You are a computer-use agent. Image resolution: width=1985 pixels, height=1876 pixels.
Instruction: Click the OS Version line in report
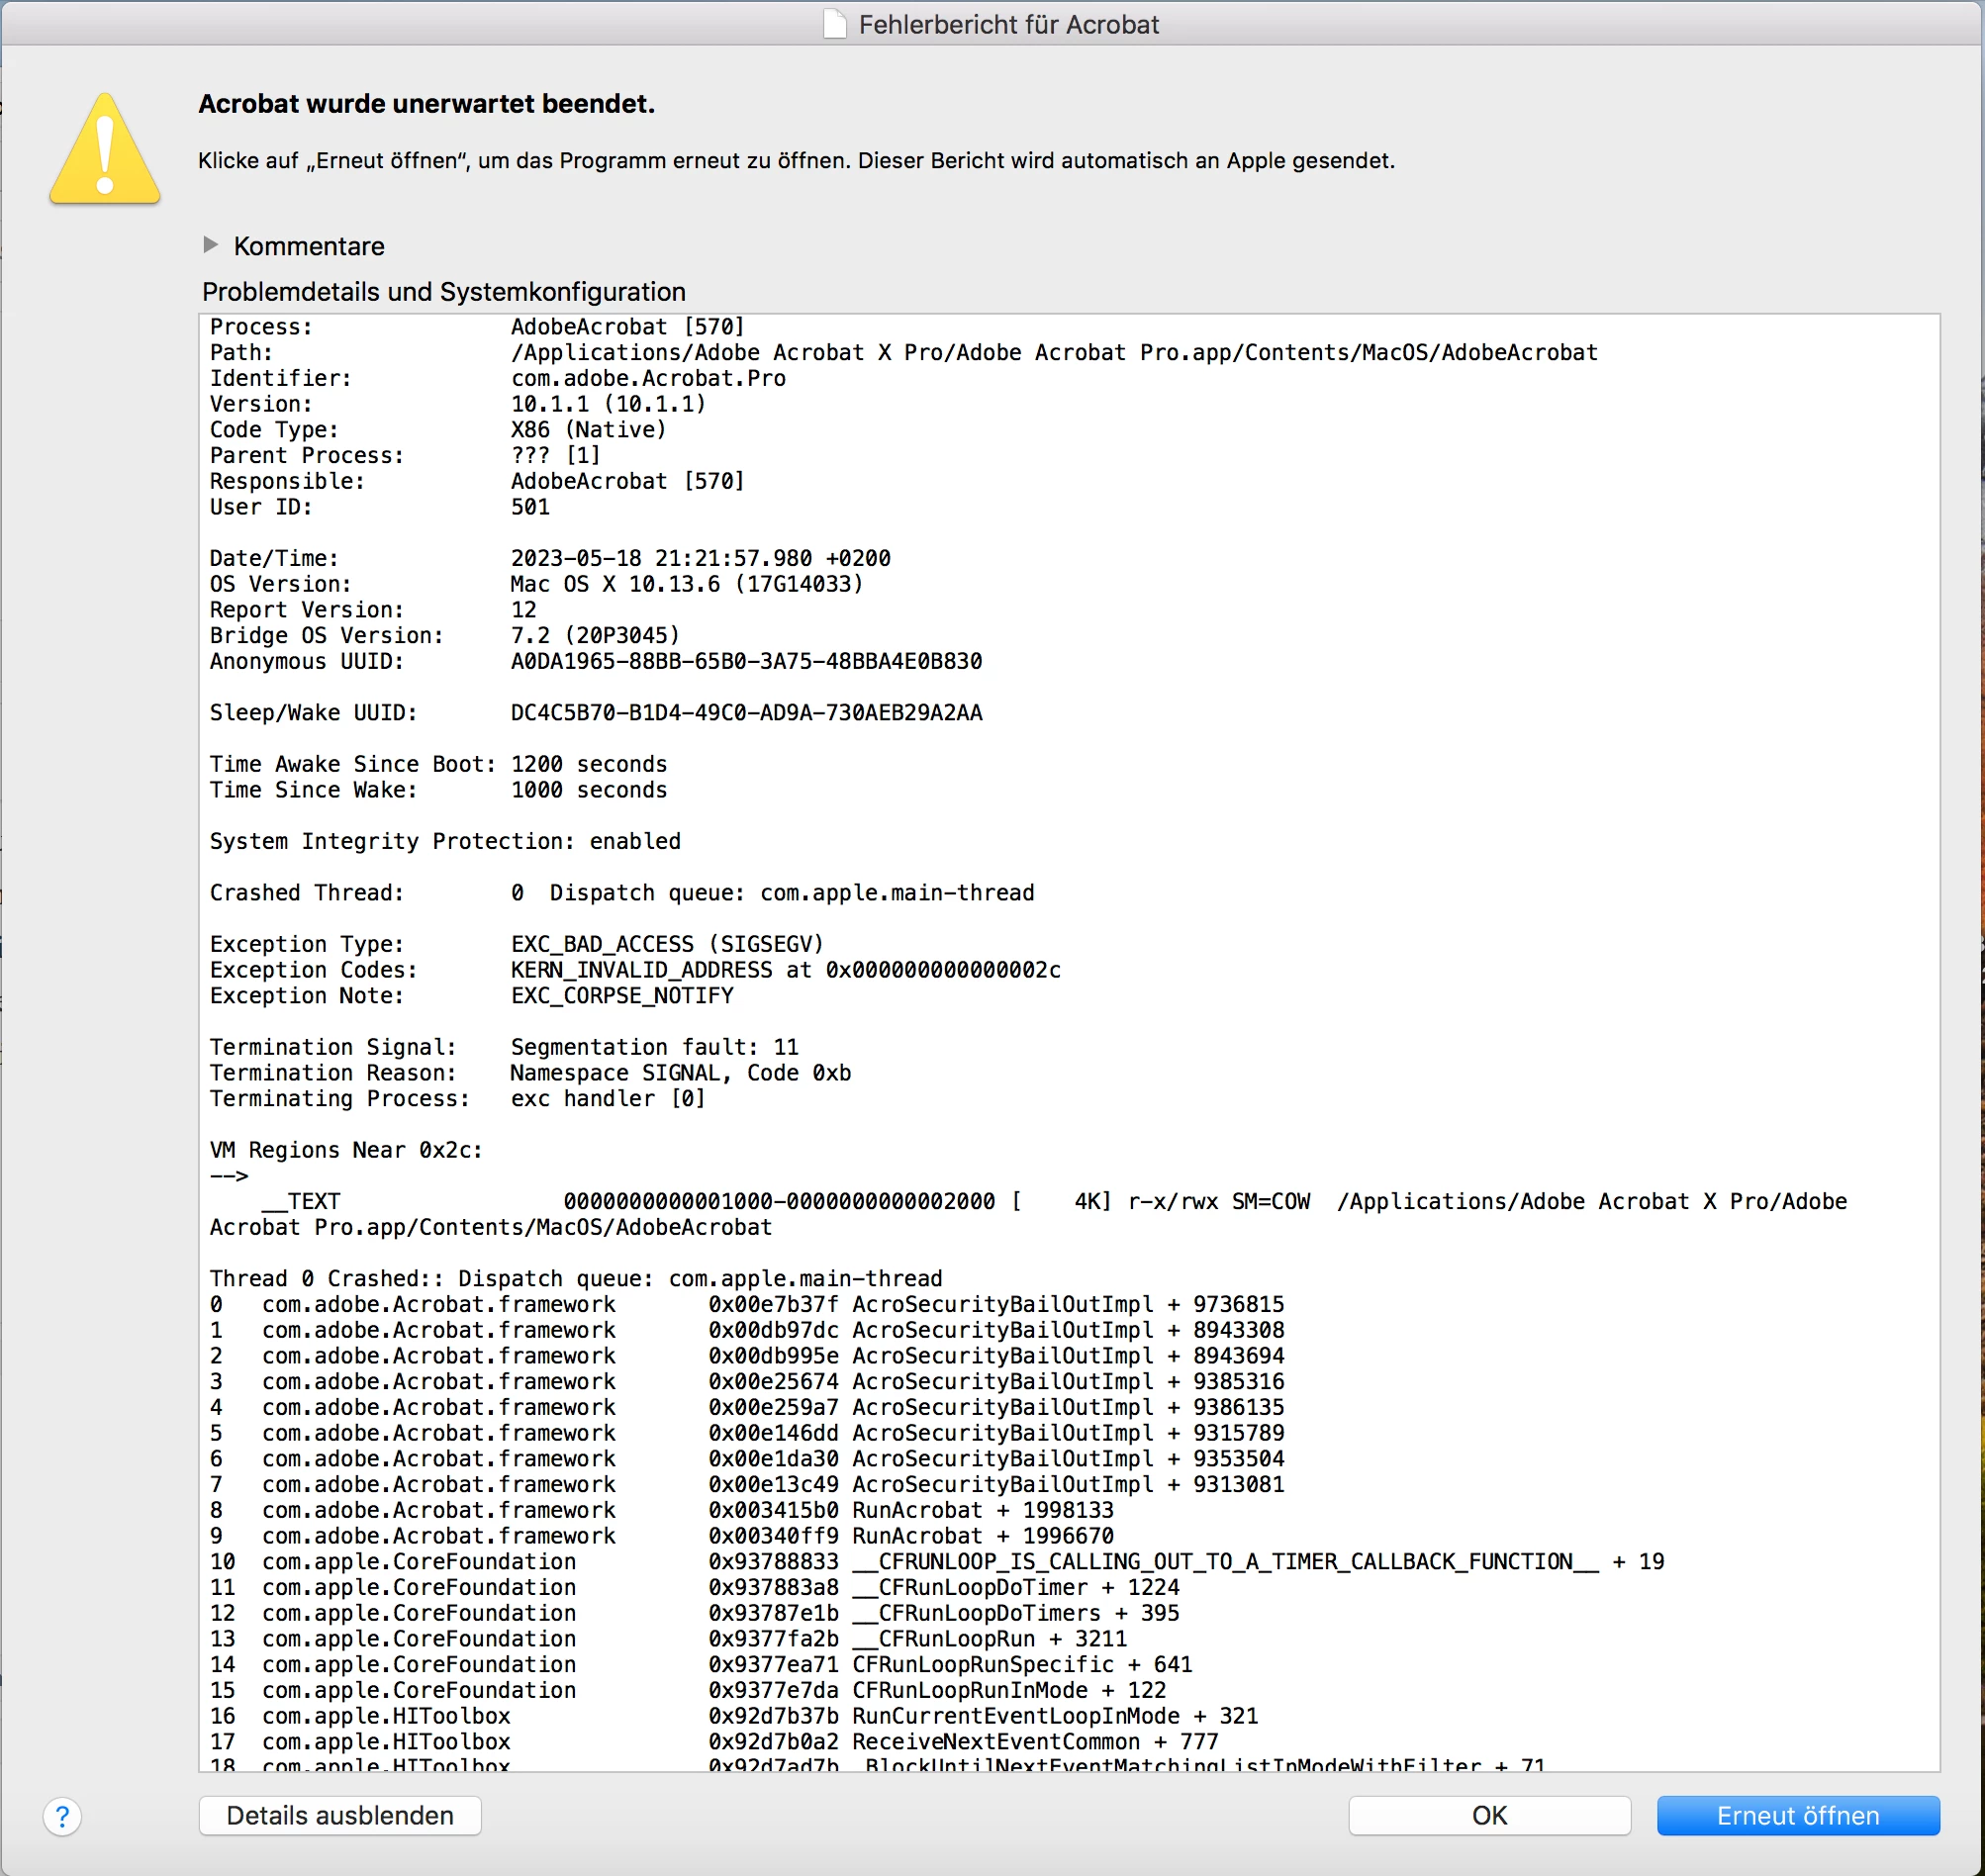point(536,584)
